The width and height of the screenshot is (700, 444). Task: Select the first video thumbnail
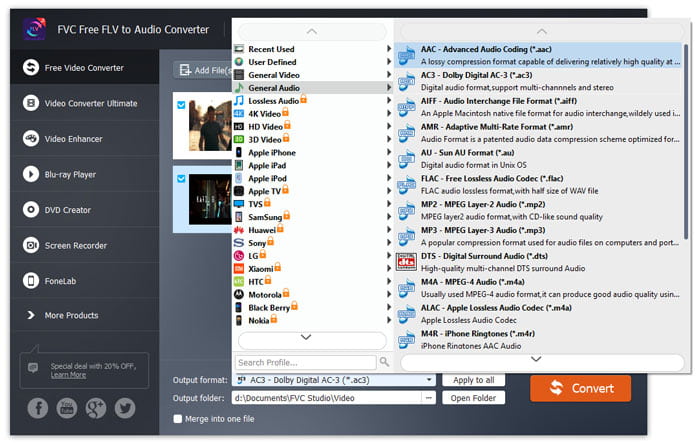[210, 125]
